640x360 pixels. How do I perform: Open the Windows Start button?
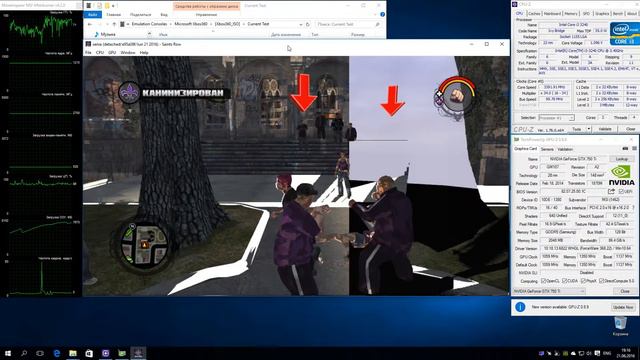(8, 353)
